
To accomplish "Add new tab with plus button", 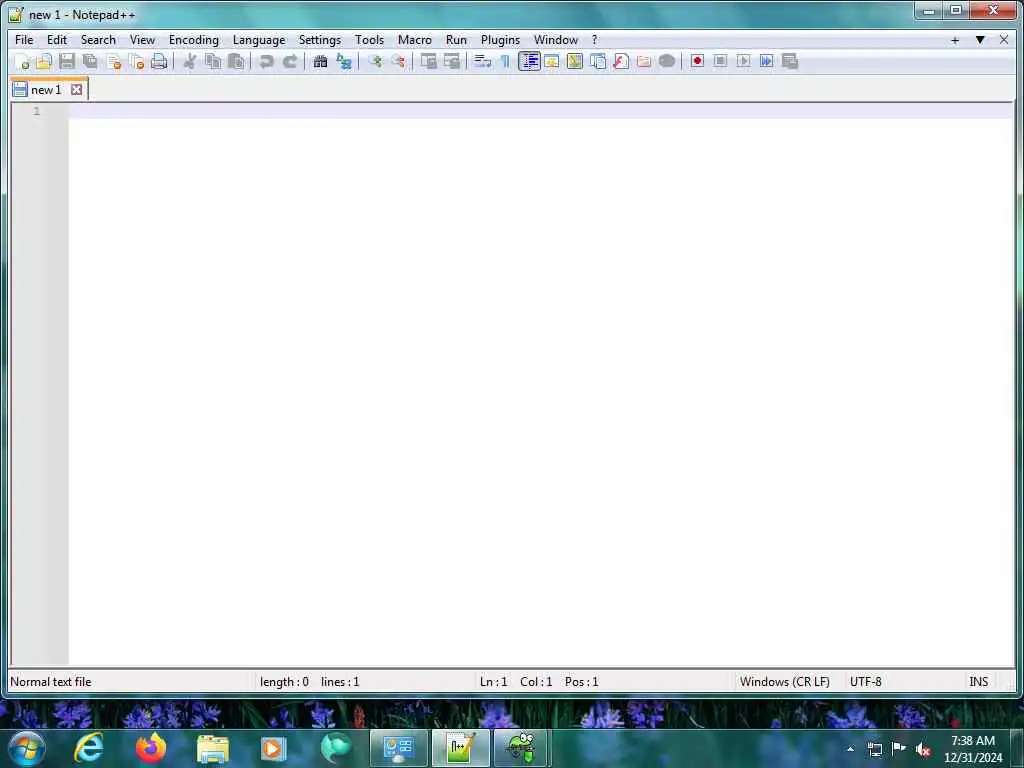I will (955, 40).
